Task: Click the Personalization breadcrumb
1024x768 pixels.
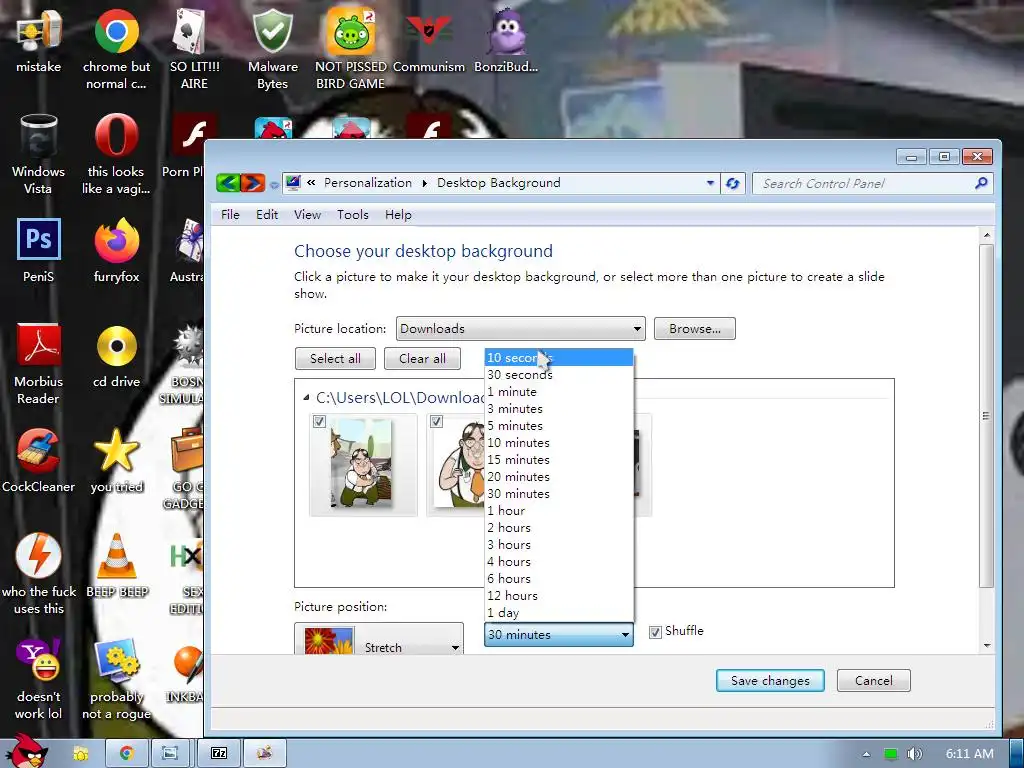Action: (368, 183)
